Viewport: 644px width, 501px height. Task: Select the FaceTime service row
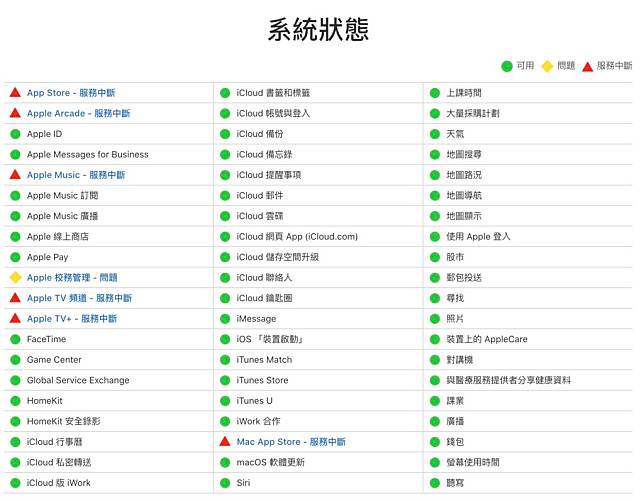(47, 339)
